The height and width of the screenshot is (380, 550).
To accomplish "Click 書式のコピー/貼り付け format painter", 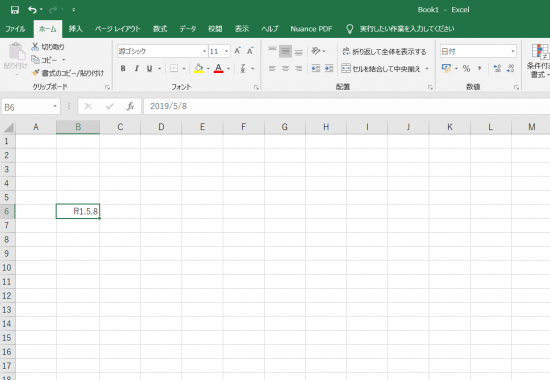I will pyautogui.click(x=68, y=73).
